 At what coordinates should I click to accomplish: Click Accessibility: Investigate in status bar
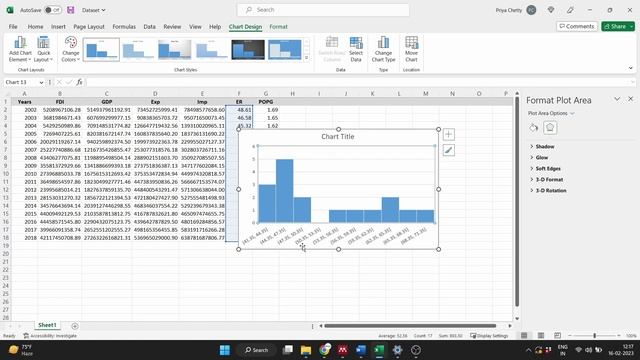pyautogui.click(x=50, y=336)
